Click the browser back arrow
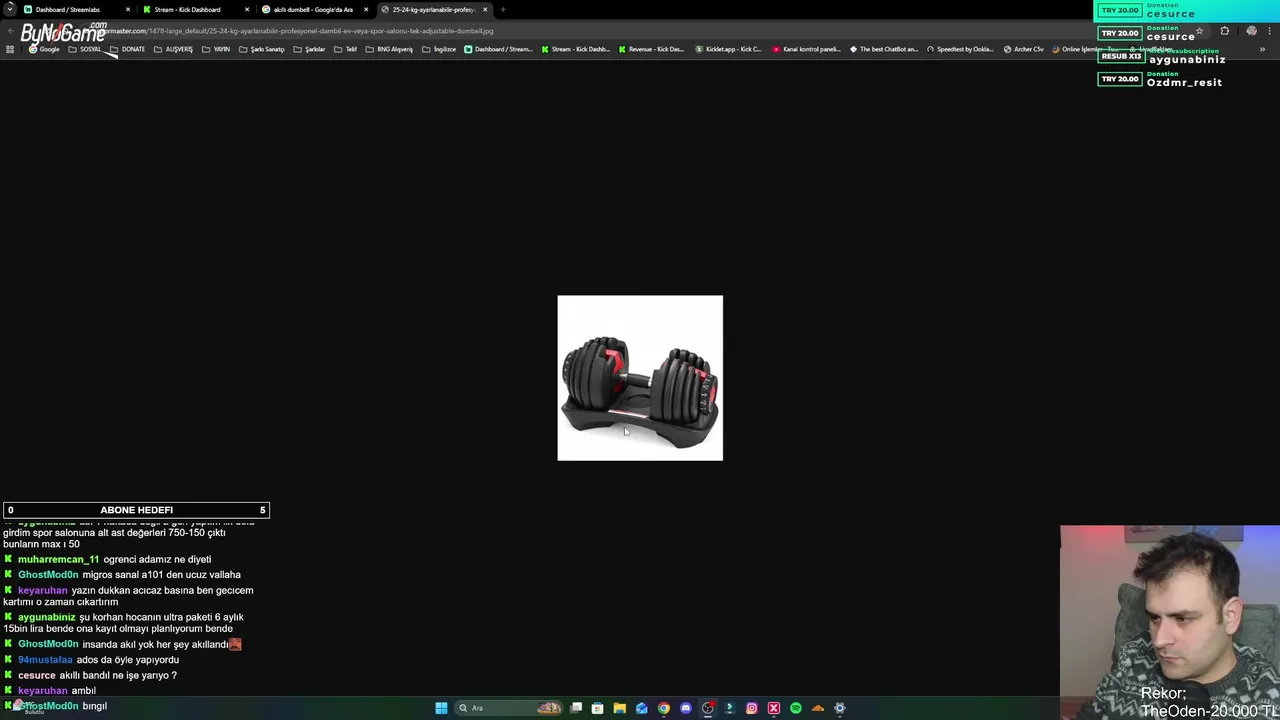Viewport: 1280px width, 720px height. click(10, 31)
